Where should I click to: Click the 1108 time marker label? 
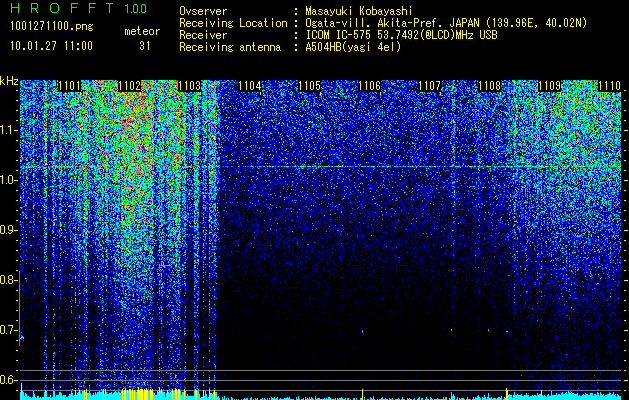pyautogui.click(x=490, y=86)
